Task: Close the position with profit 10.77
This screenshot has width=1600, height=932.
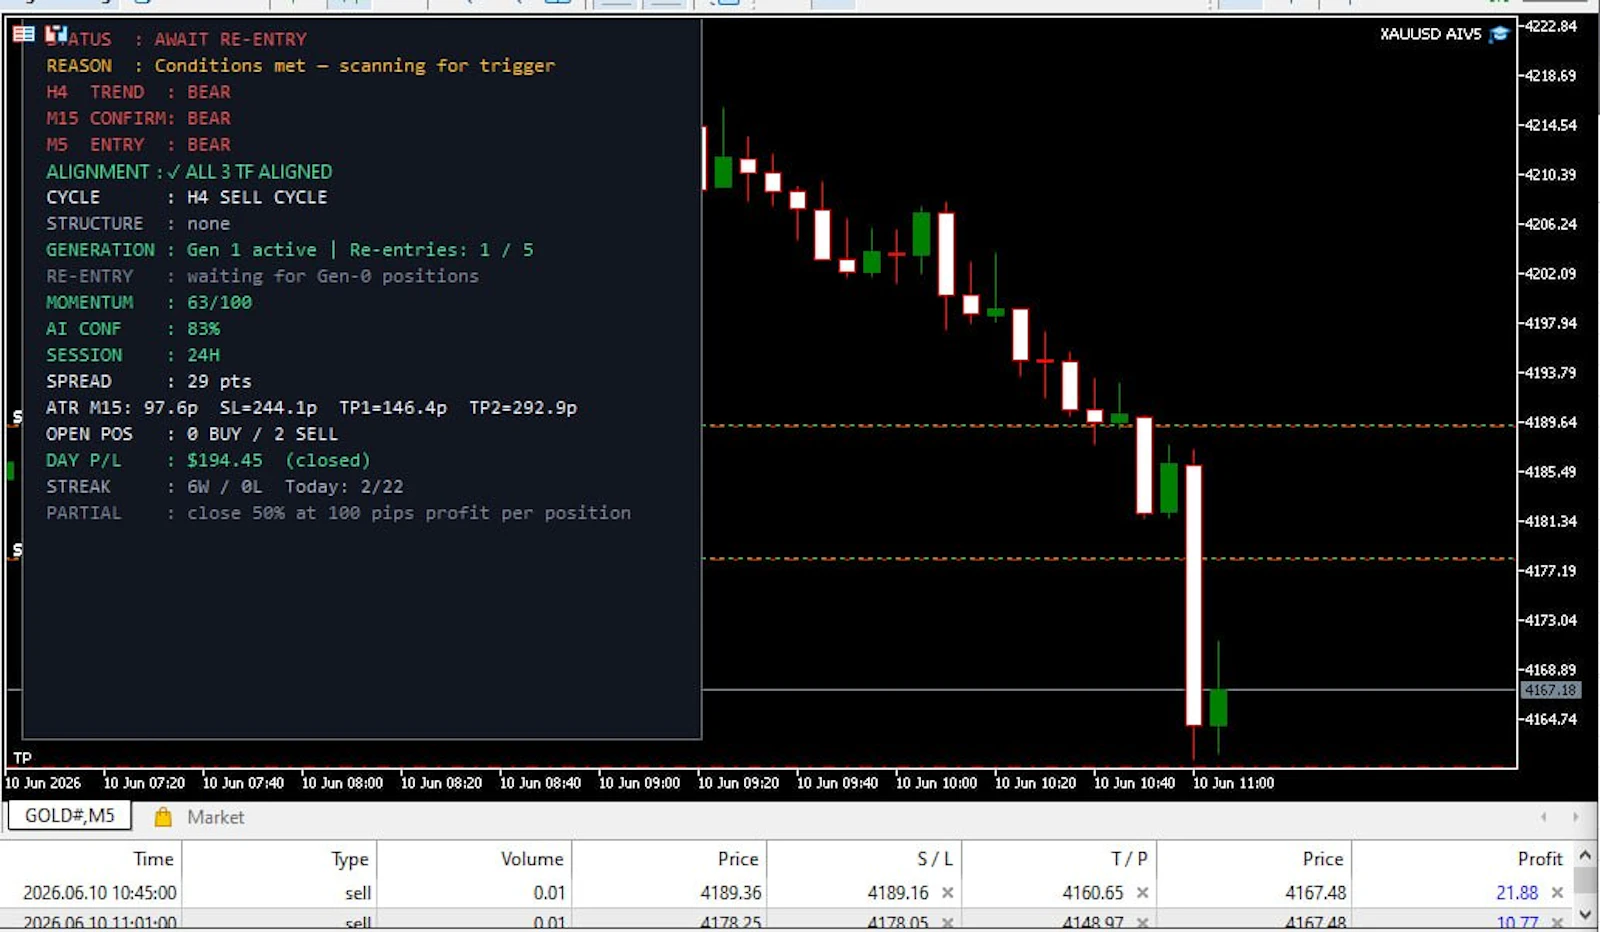Action: (x=1557, y=922)
